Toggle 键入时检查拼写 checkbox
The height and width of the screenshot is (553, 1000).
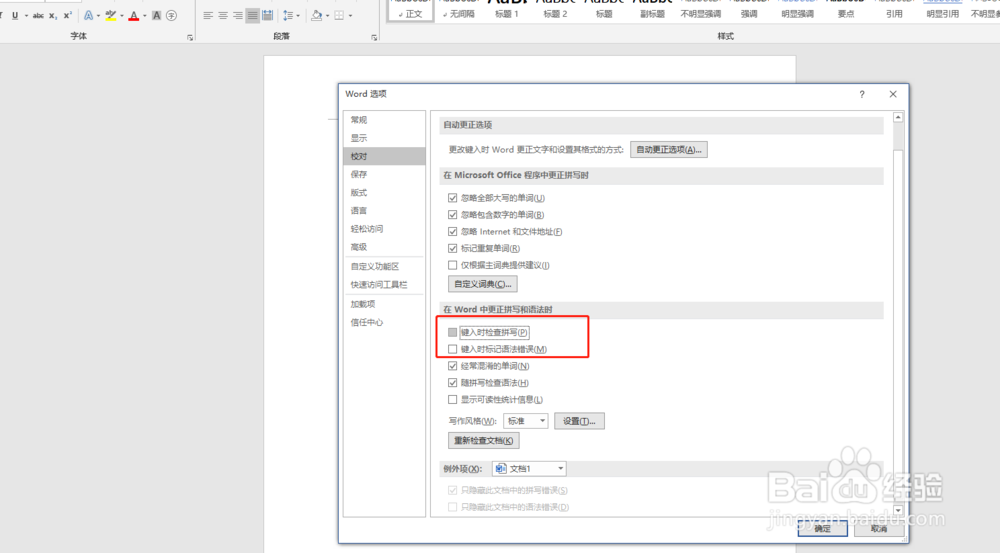(x=452, y=332)
